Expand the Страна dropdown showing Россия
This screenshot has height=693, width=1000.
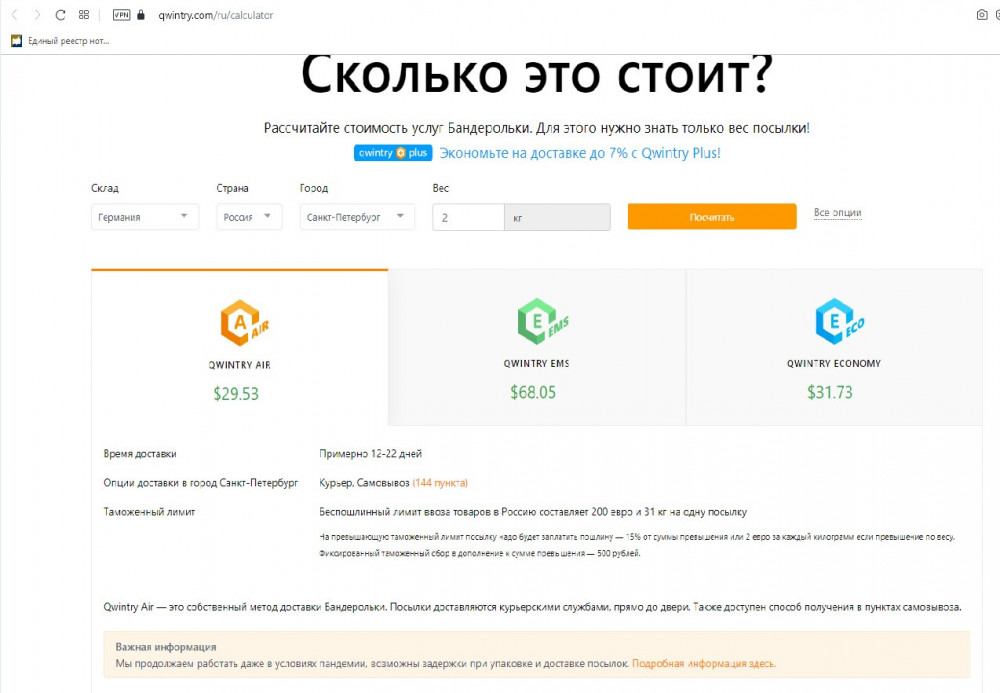point(249,217)
